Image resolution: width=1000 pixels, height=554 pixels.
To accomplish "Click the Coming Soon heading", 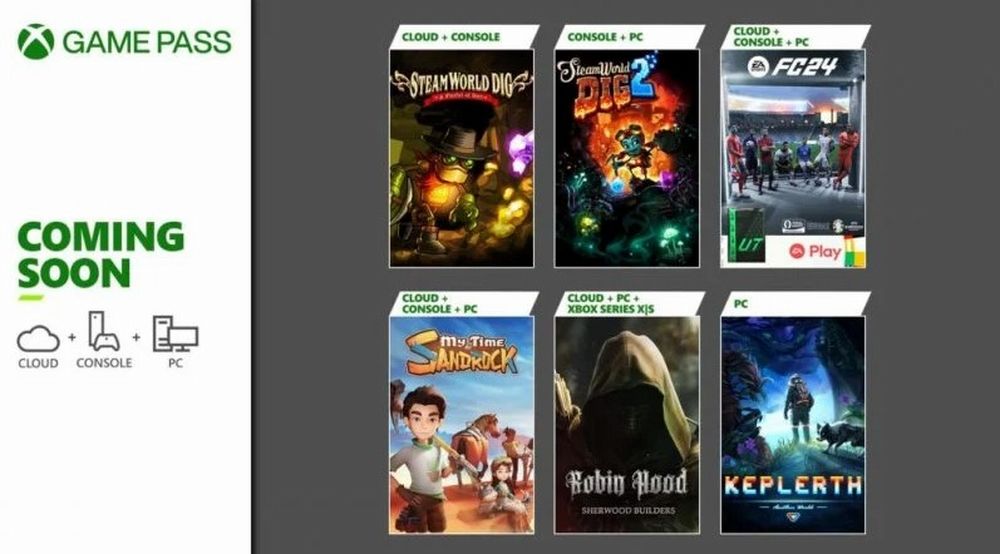I will click(x=101, y=255).
